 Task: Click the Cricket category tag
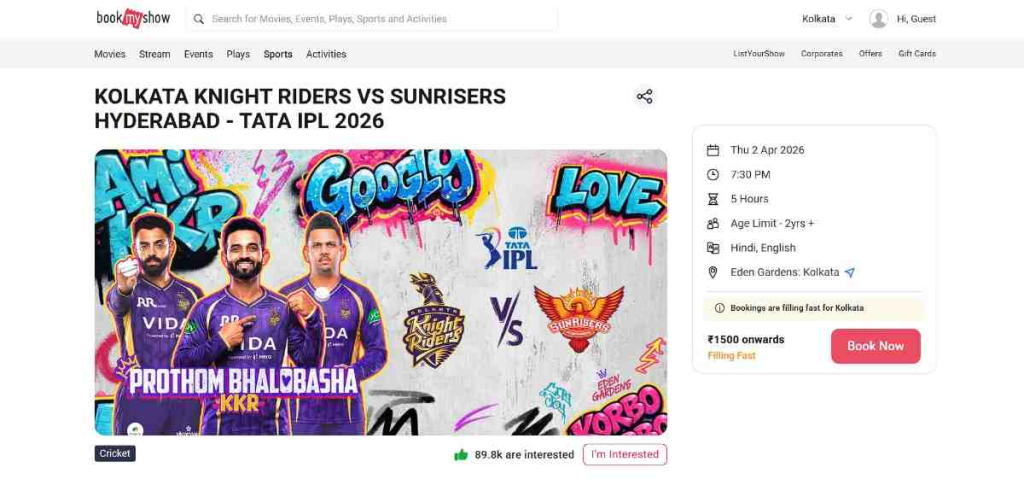point(115,454)
